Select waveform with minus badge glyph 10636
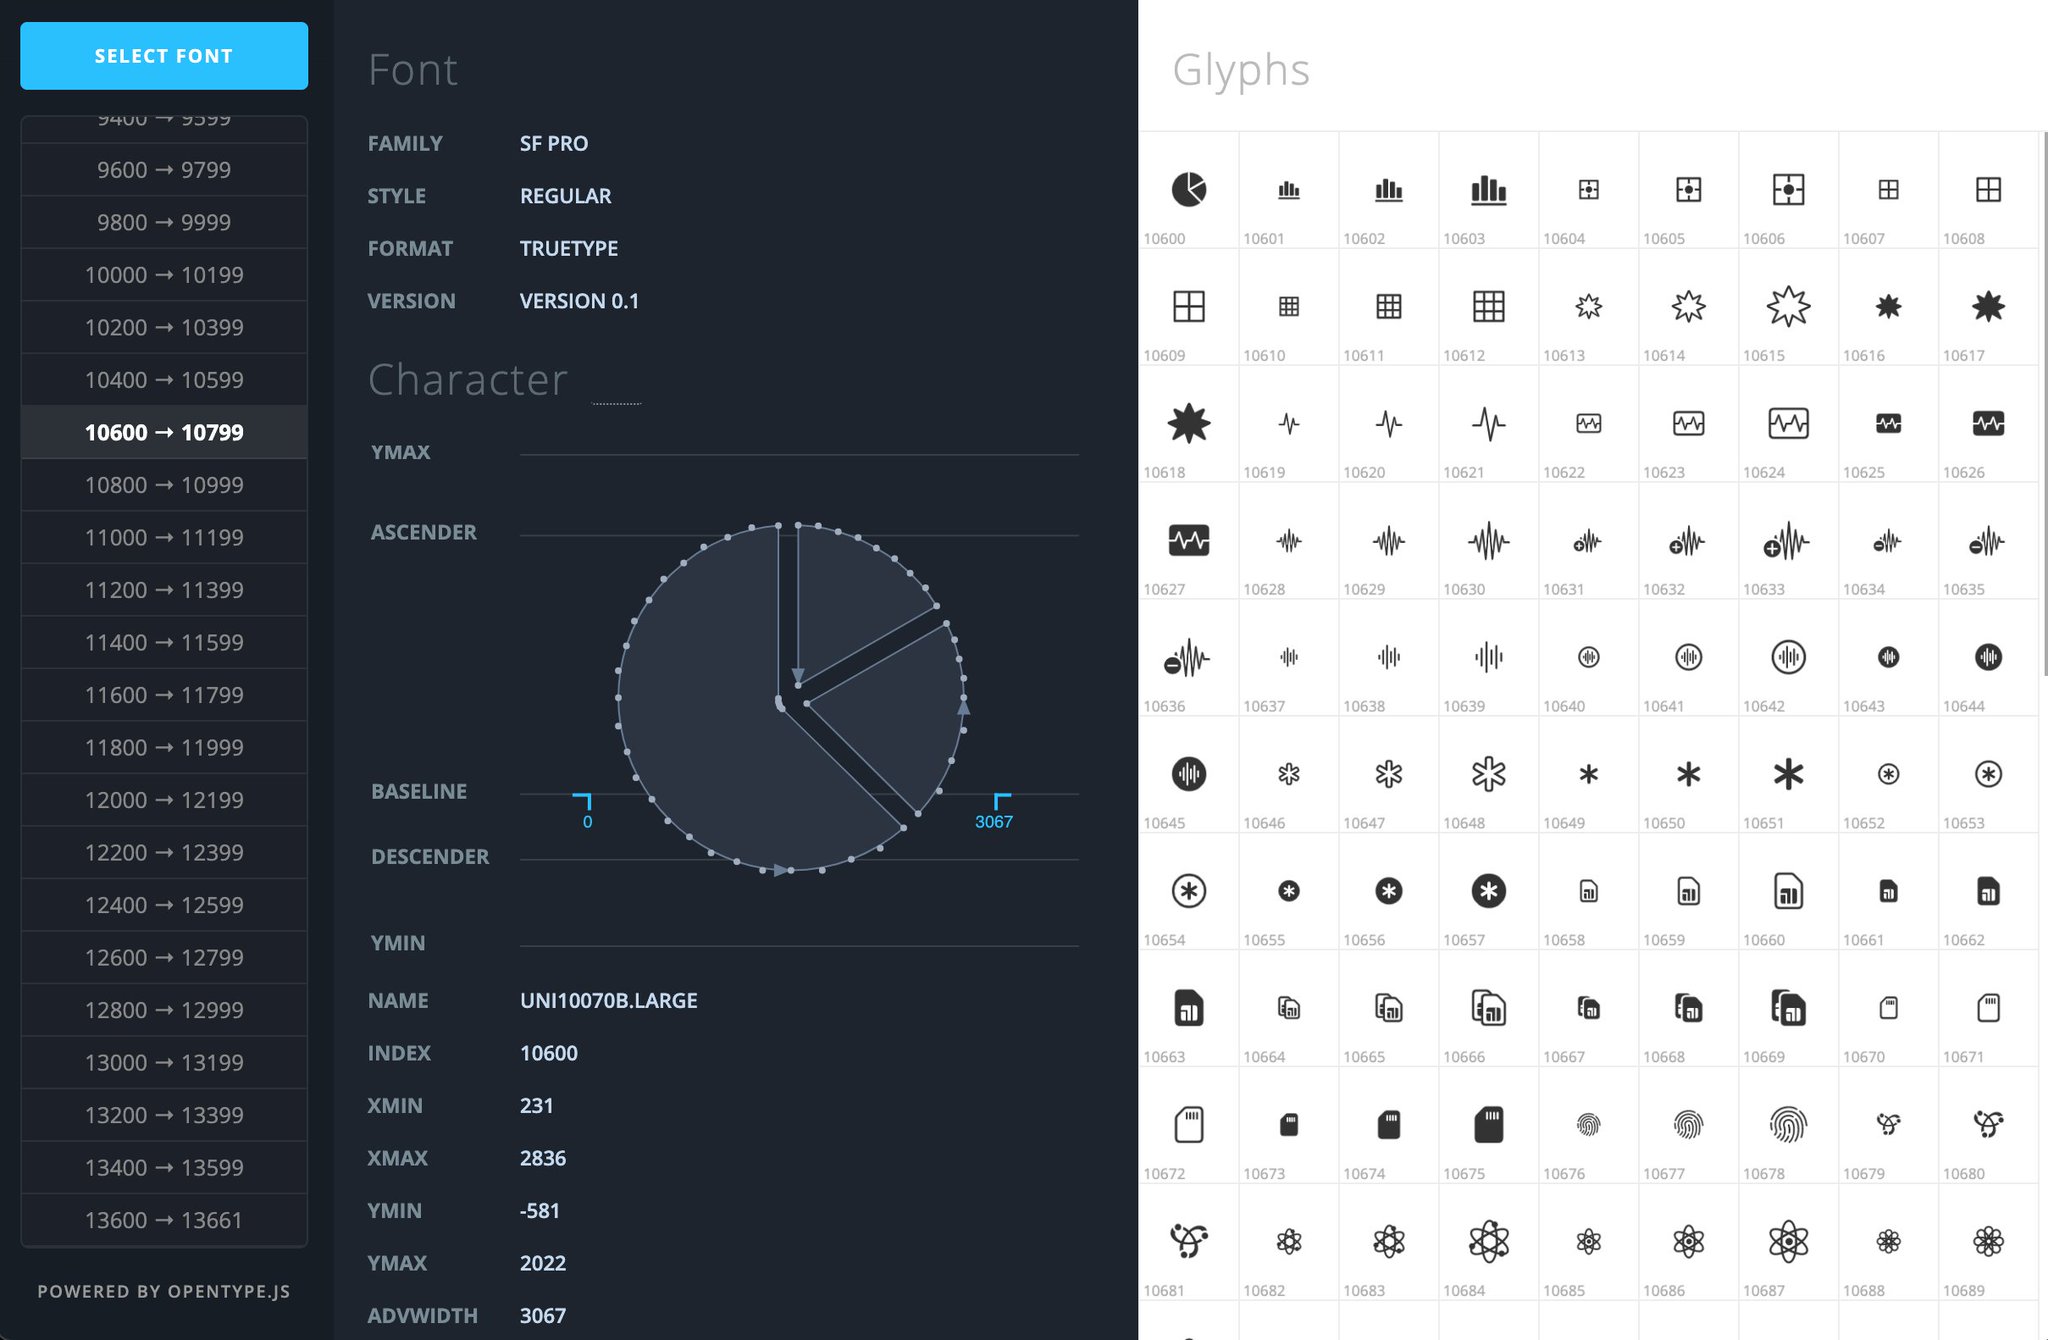This screenshot has width=2048, height=1340. (1189, 658)
